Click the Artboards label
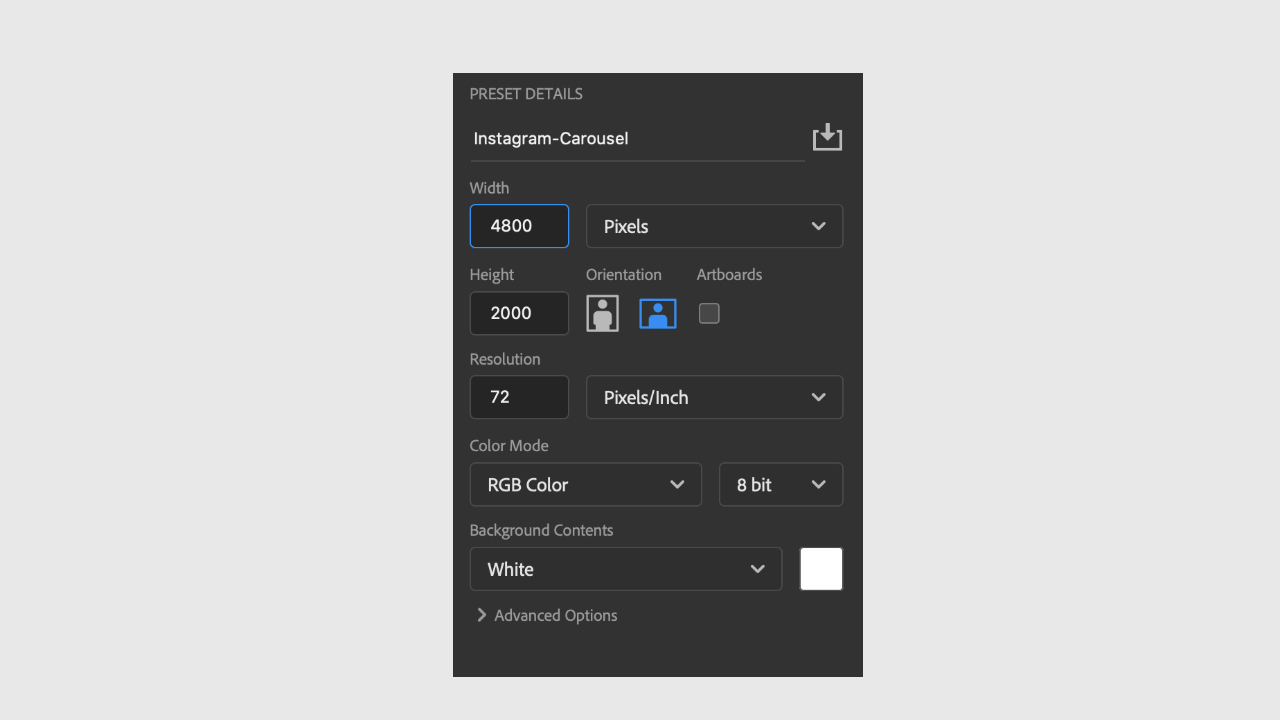The image size is (1280, 720). (729, 275)
